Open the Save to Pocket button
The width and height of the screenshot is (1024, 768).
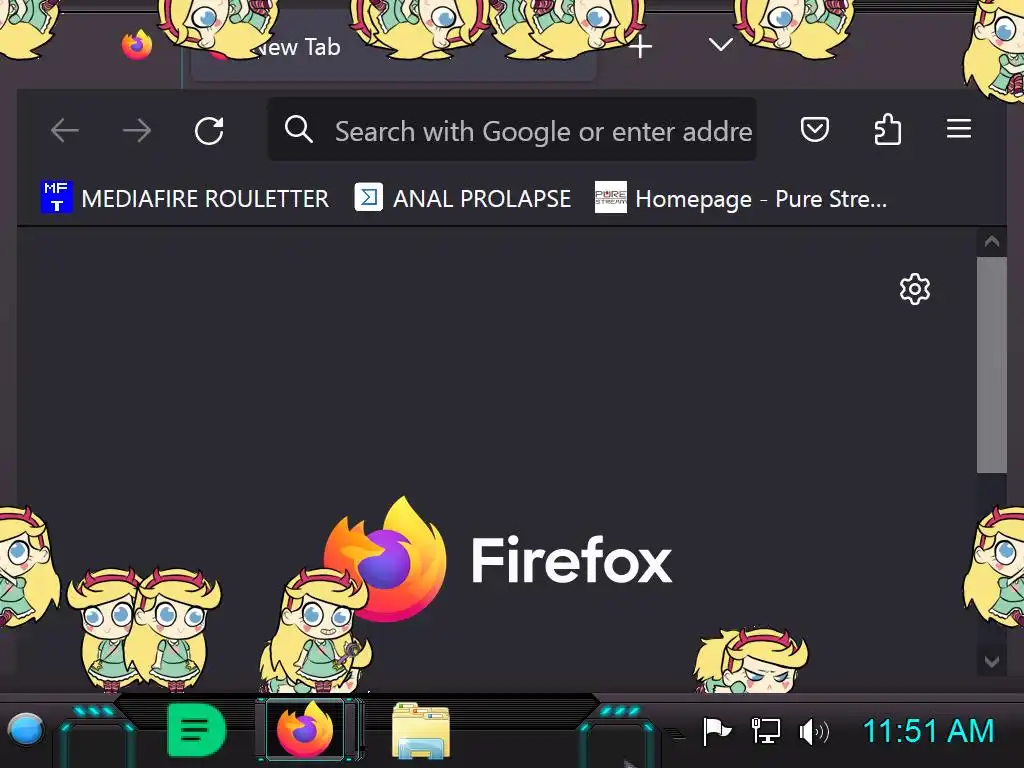(x=814, y=129)
